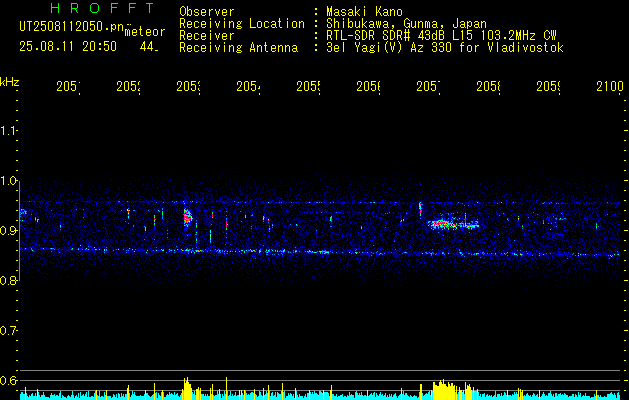Click the strong meteor echo near 2057
Screen dimensions: 629x400
coord(452,224)
